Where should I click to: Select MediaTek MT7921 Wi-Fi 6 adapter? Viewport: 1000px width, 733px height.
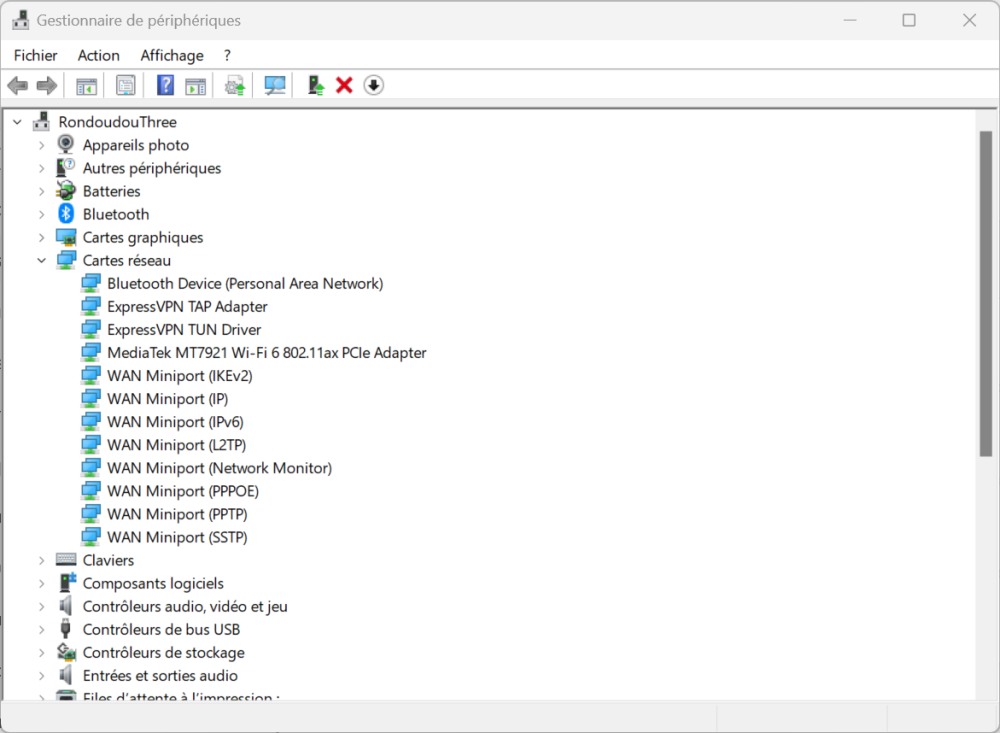(266, 352)
